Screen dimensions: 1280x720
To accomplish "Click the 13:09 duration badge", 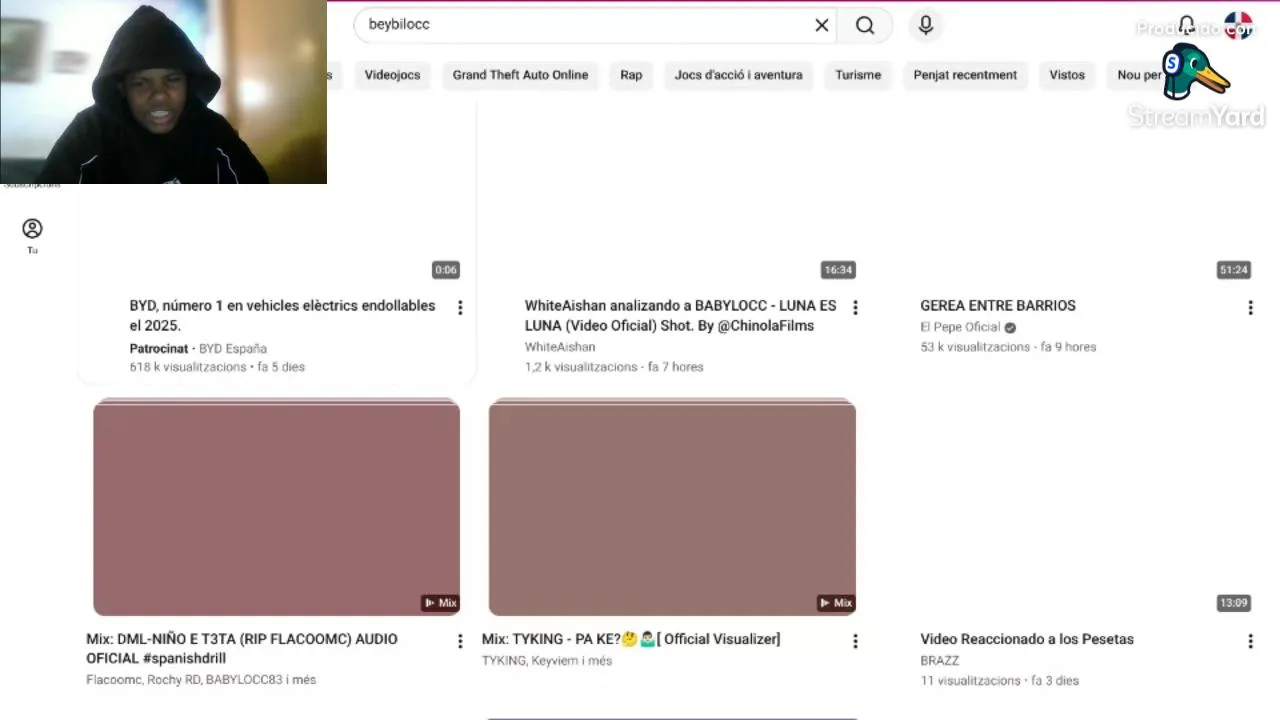I will point(1234,603).
